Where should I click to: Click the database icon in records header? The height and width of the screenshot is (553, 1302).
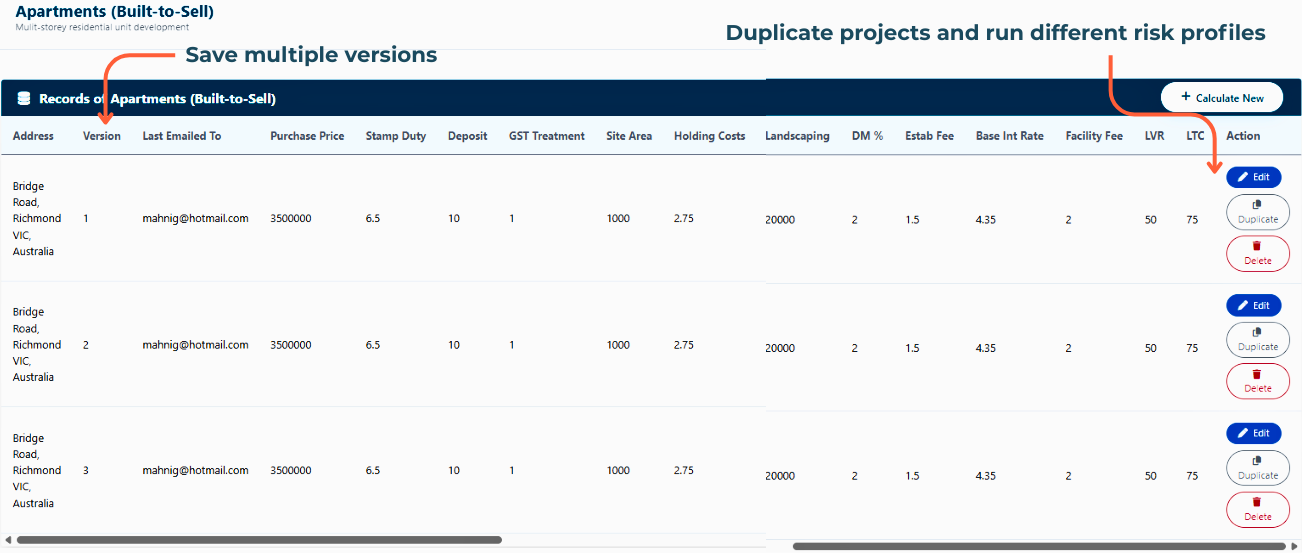(x=24, y=99)
